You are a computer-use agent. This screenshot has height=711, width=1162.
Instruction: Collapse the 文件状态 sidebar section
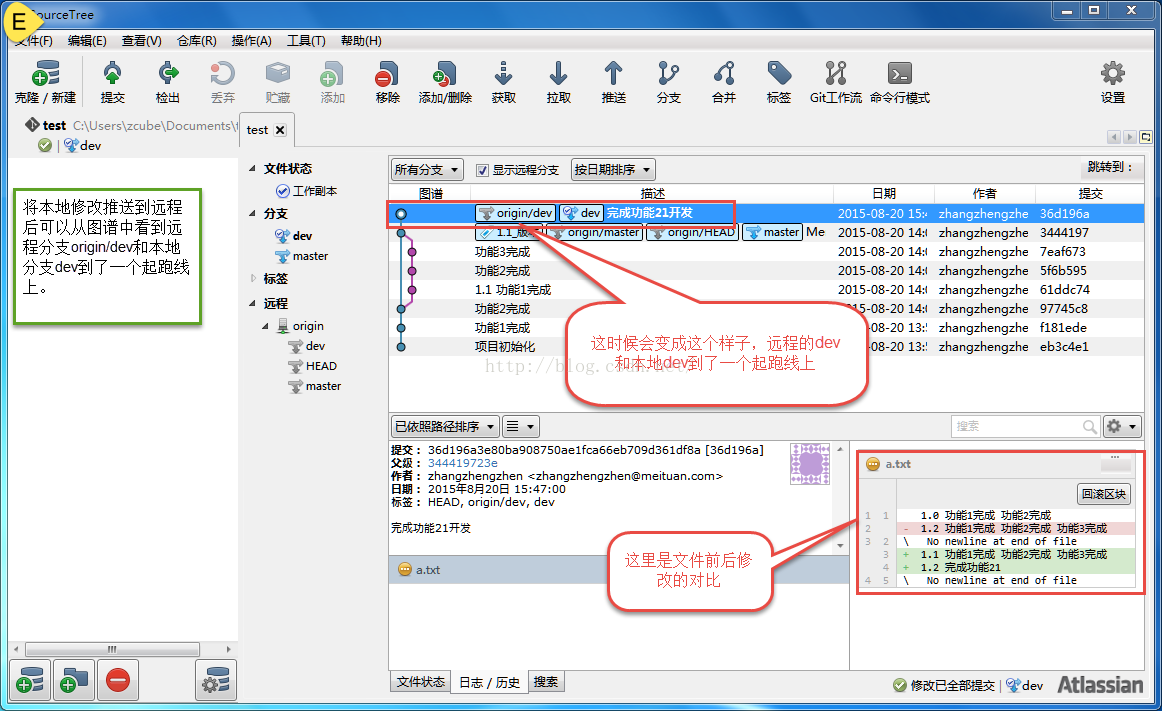click(x=252, y=169)
